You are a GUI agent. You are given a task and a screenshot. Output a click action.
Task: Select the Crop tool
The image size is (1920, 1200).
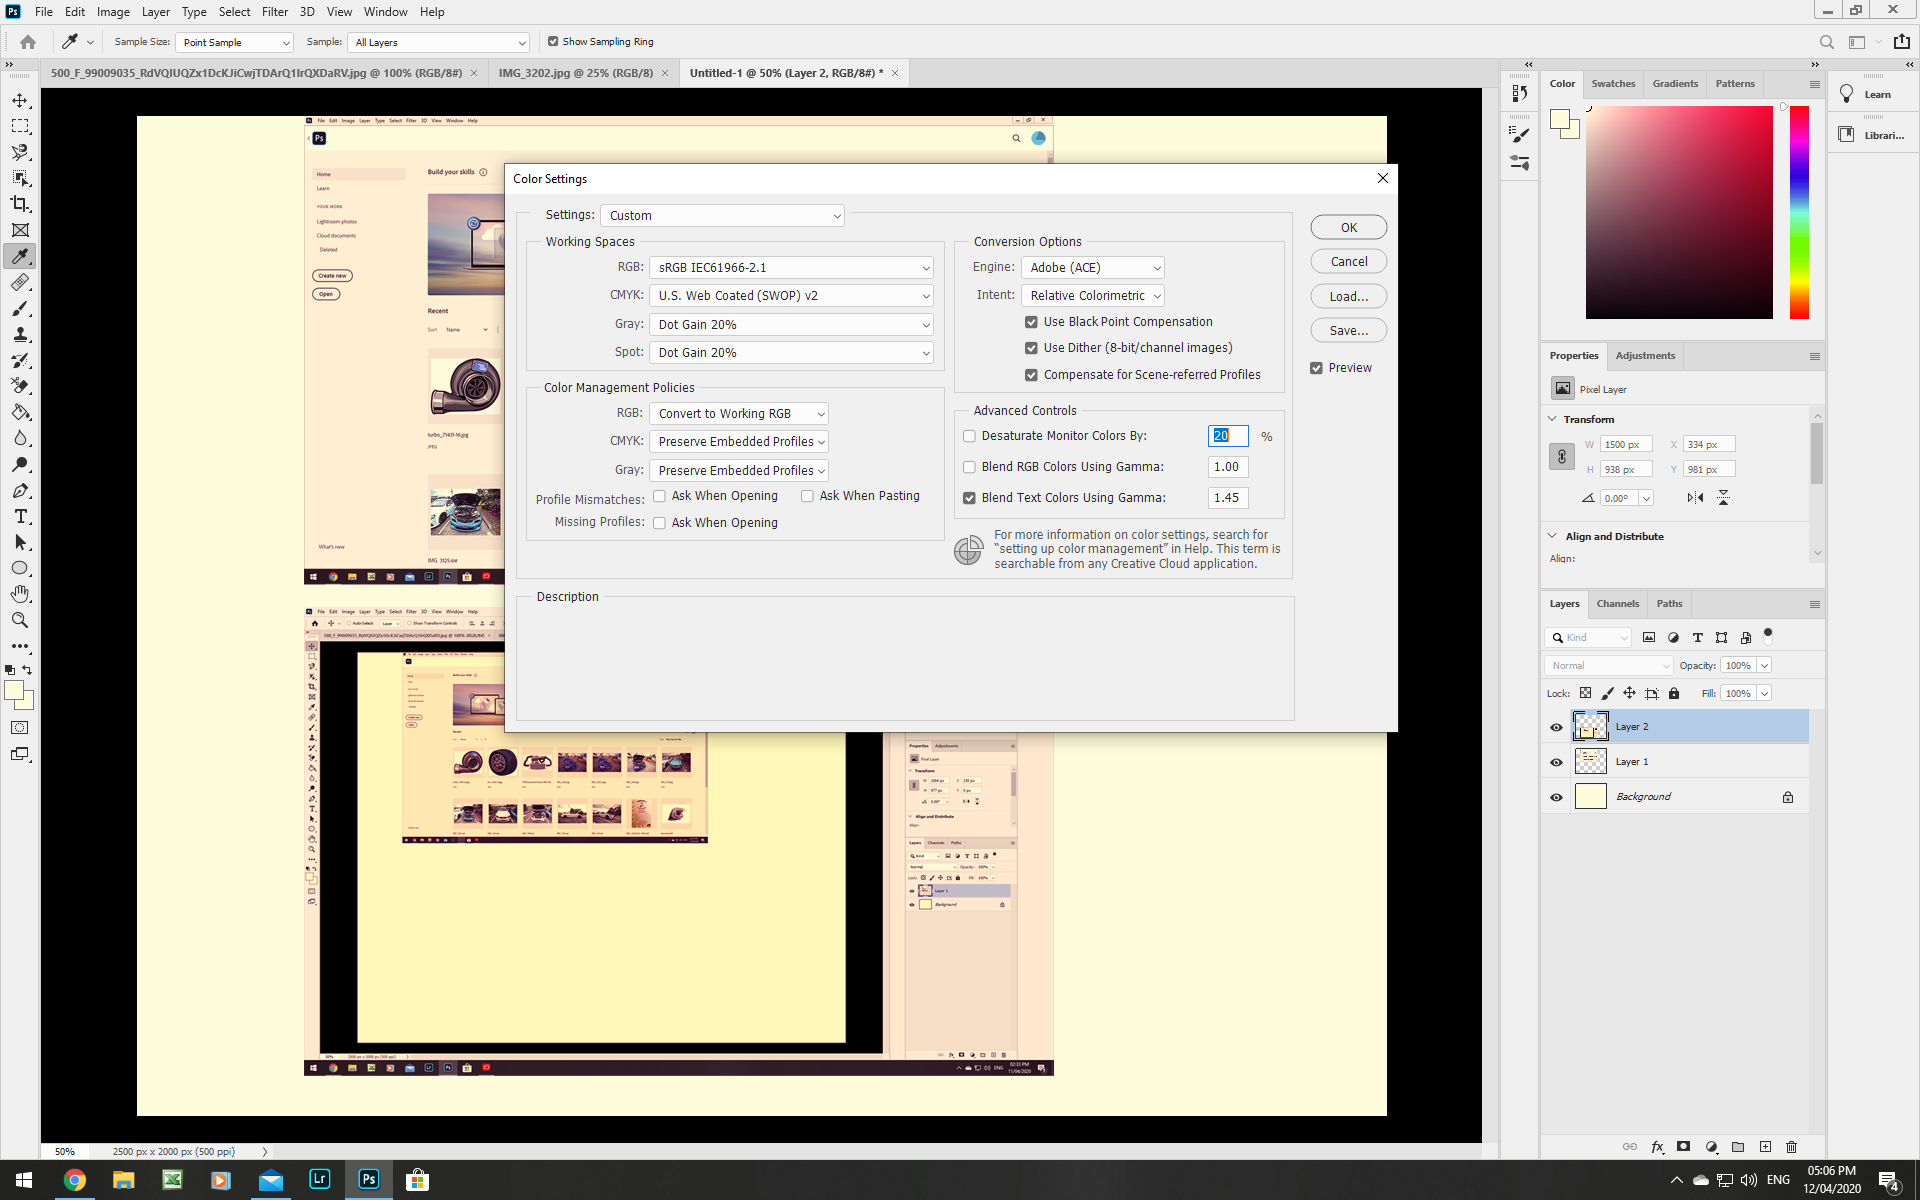coord(20,204)
